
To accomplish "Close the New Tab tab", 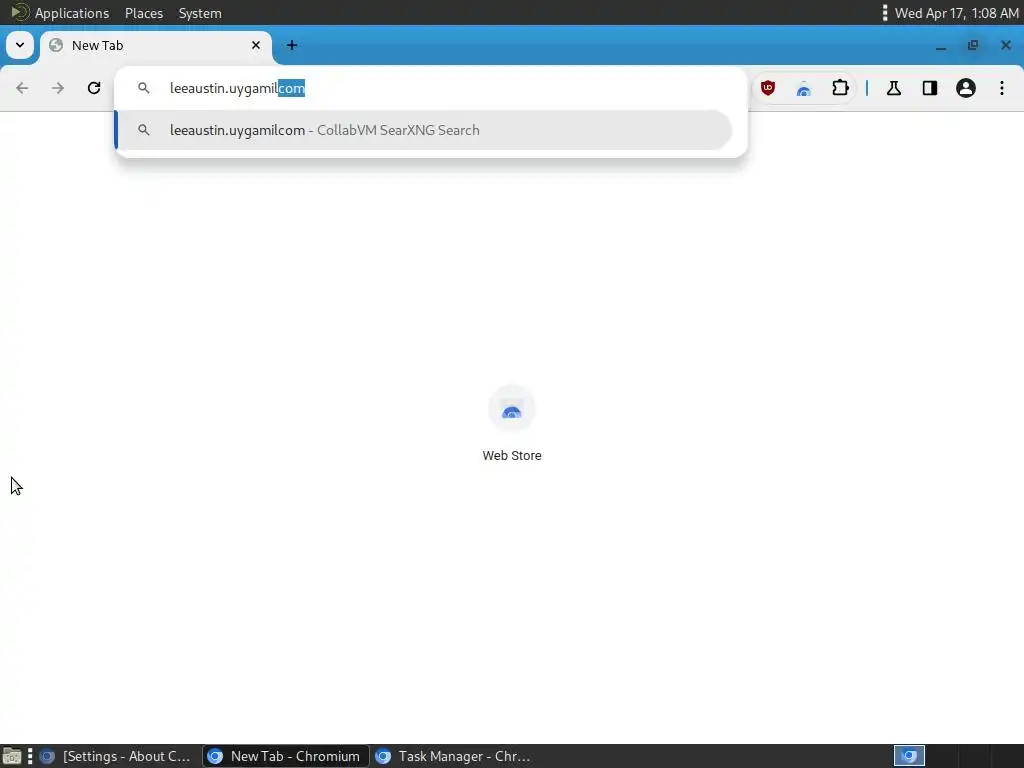I will coord(256,45).
